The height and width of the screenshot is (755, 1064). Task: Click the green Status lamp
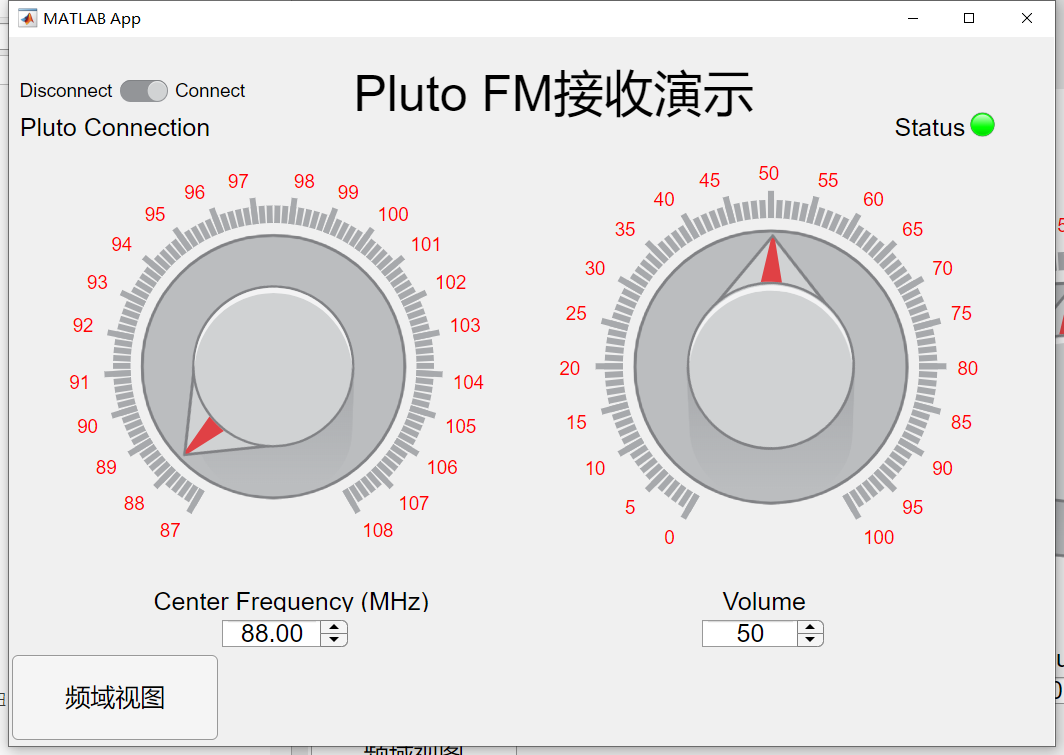983,125
